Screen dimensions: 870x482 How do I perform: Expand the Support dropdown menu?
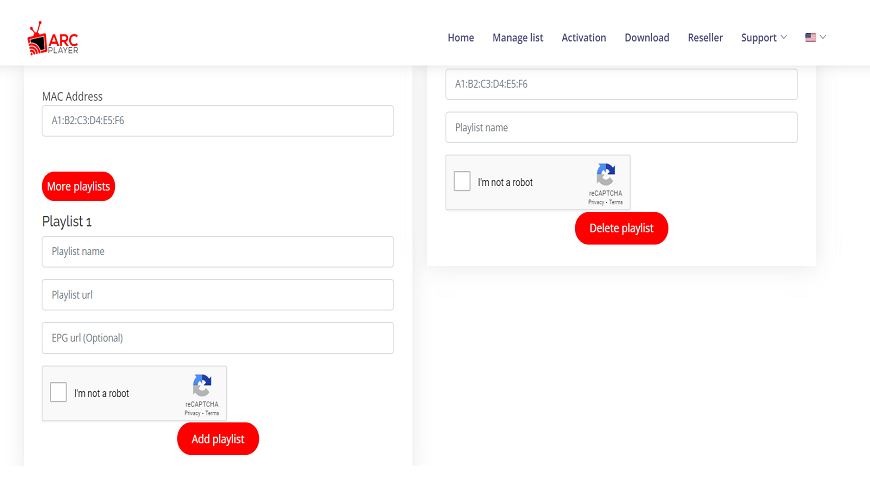tap(764, 38)
